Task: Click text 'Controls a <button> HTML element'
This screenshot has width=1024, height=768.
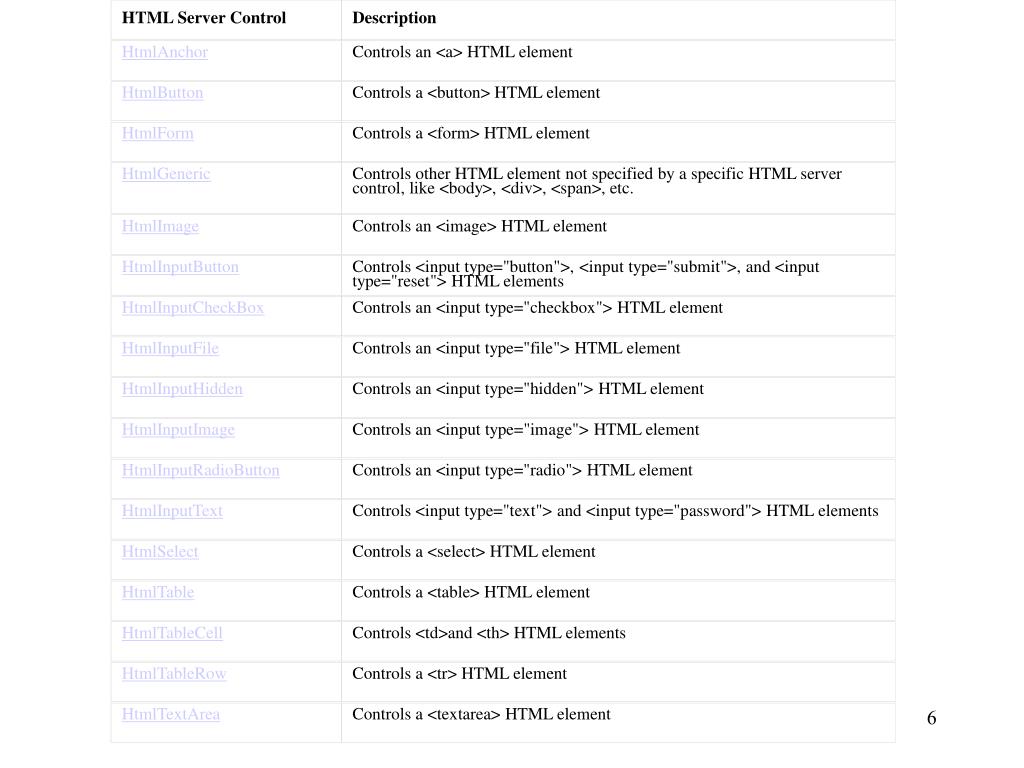Action: click(475, 93)
